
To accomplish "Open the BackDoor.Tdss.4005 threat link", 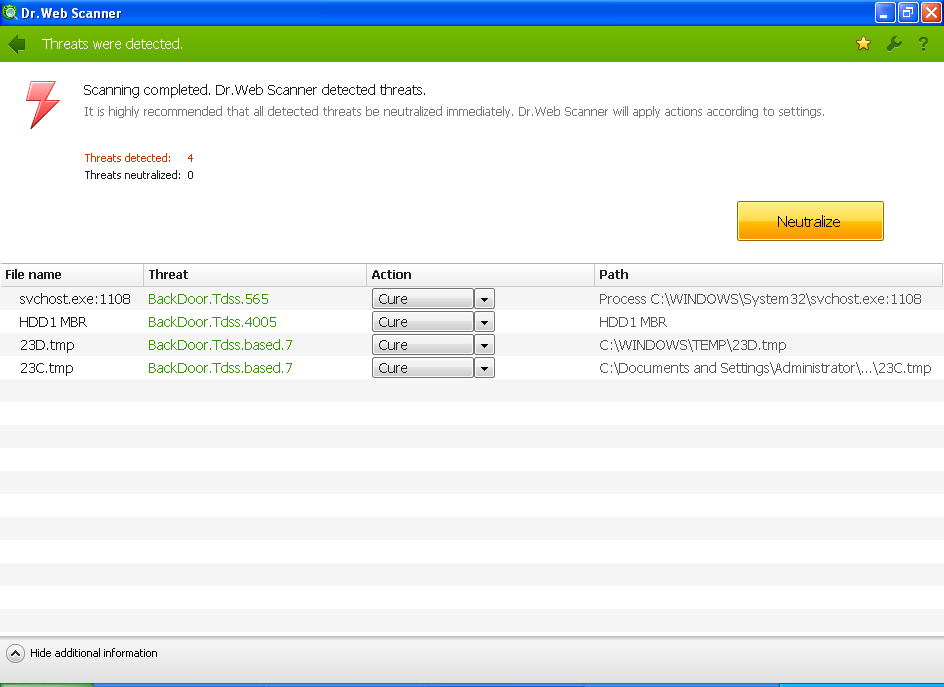I will 212,322.
